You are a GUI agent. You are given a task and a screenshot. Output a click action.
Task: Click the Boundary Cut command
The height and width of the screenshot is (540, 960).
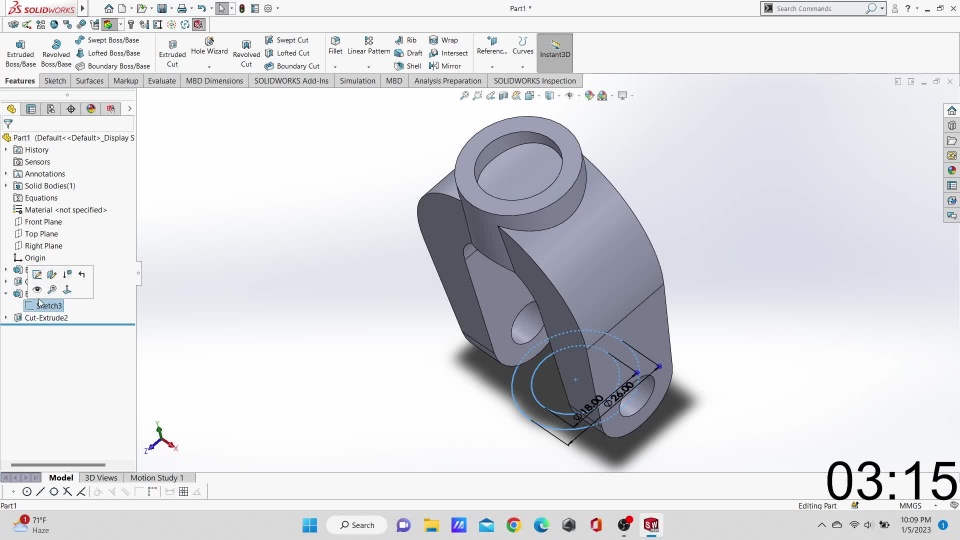point(292,66)
